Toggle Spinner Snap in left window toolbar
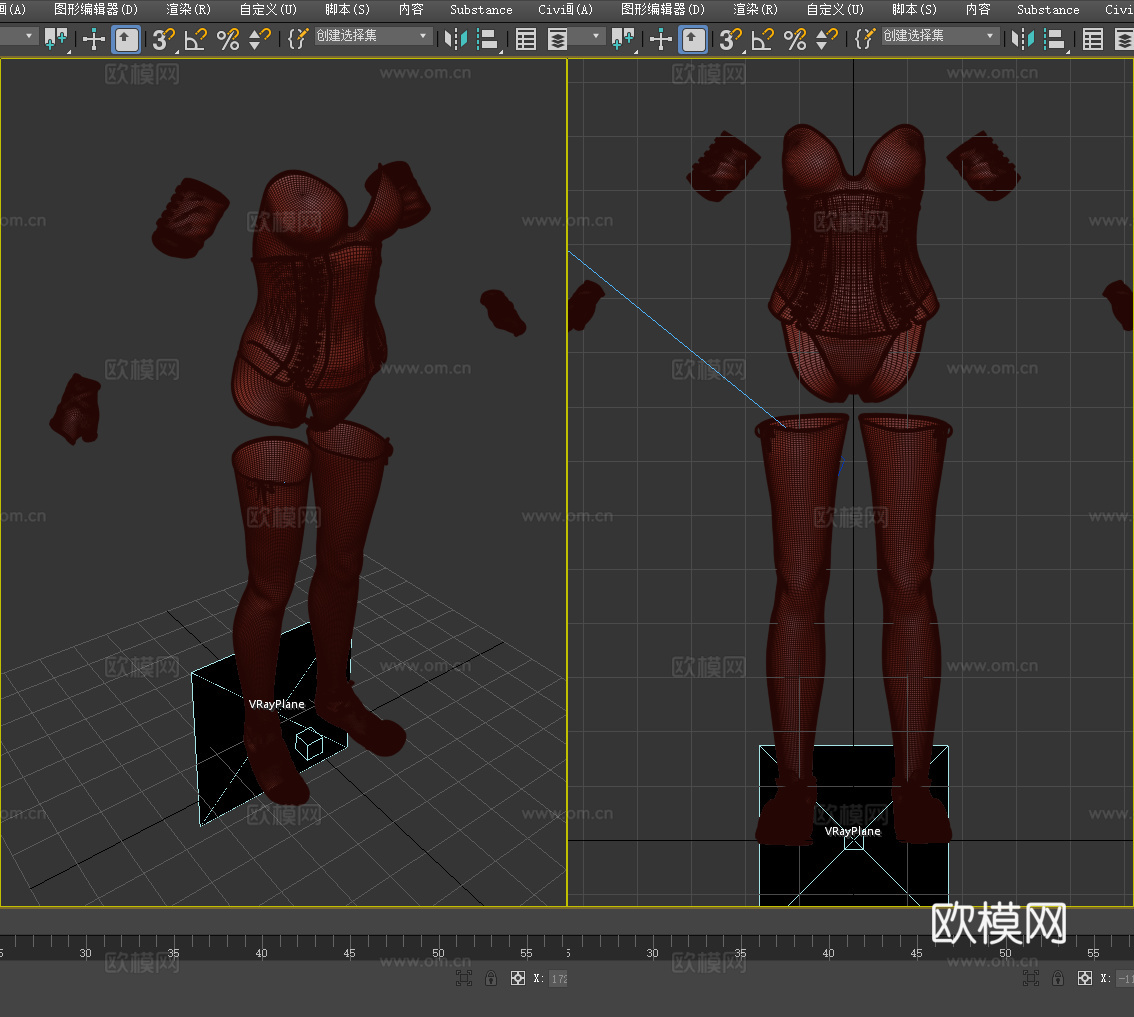The image size is (1134, 1017). (x=260, y=39)
